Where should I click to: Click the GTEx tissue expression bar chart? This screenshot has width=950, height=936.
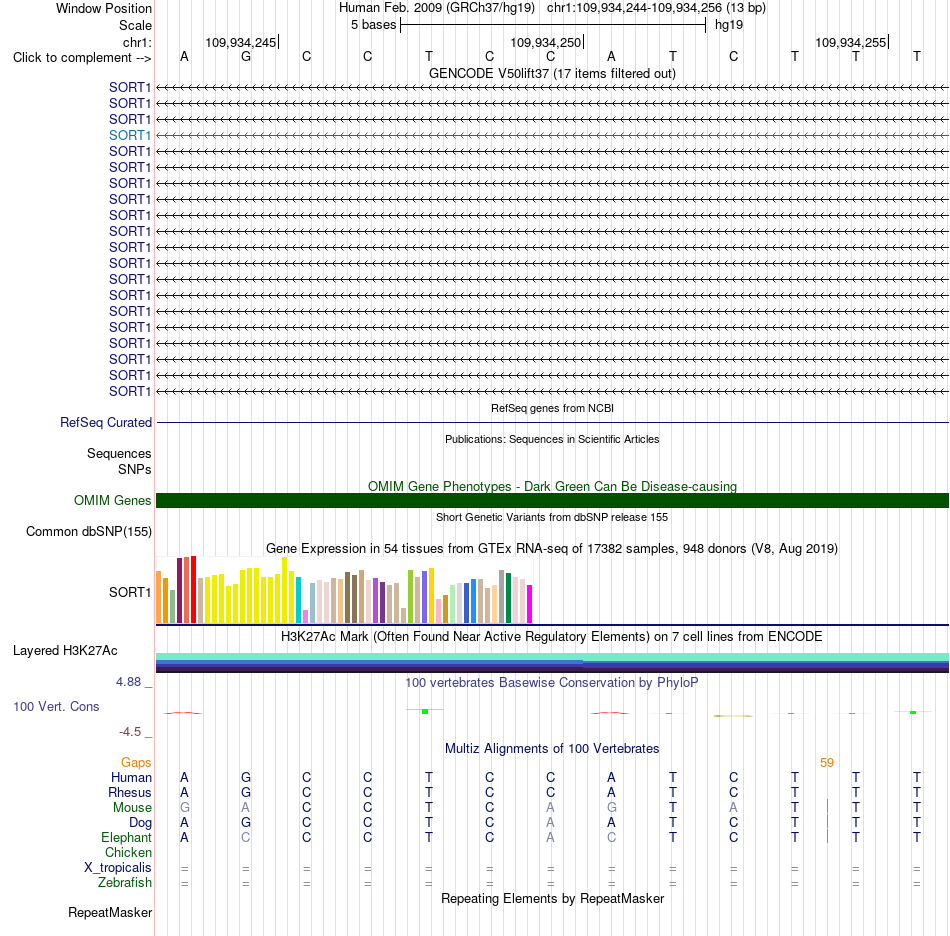point(344,589)
